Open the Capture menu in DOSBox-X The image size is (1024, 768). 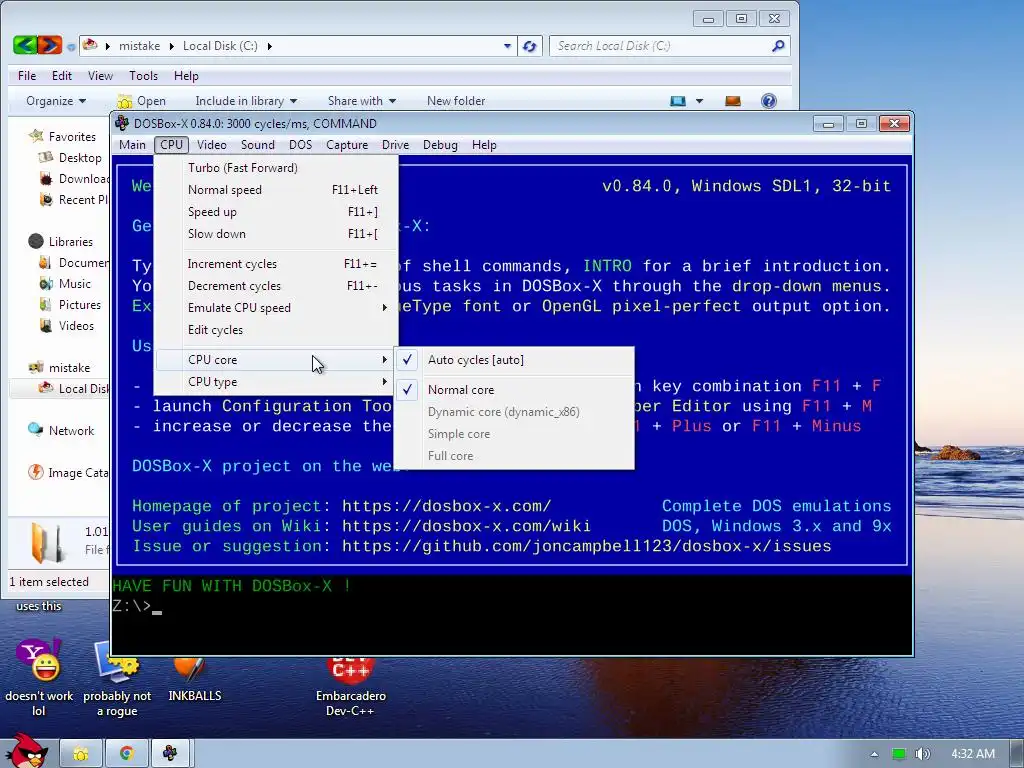point(347,145)
